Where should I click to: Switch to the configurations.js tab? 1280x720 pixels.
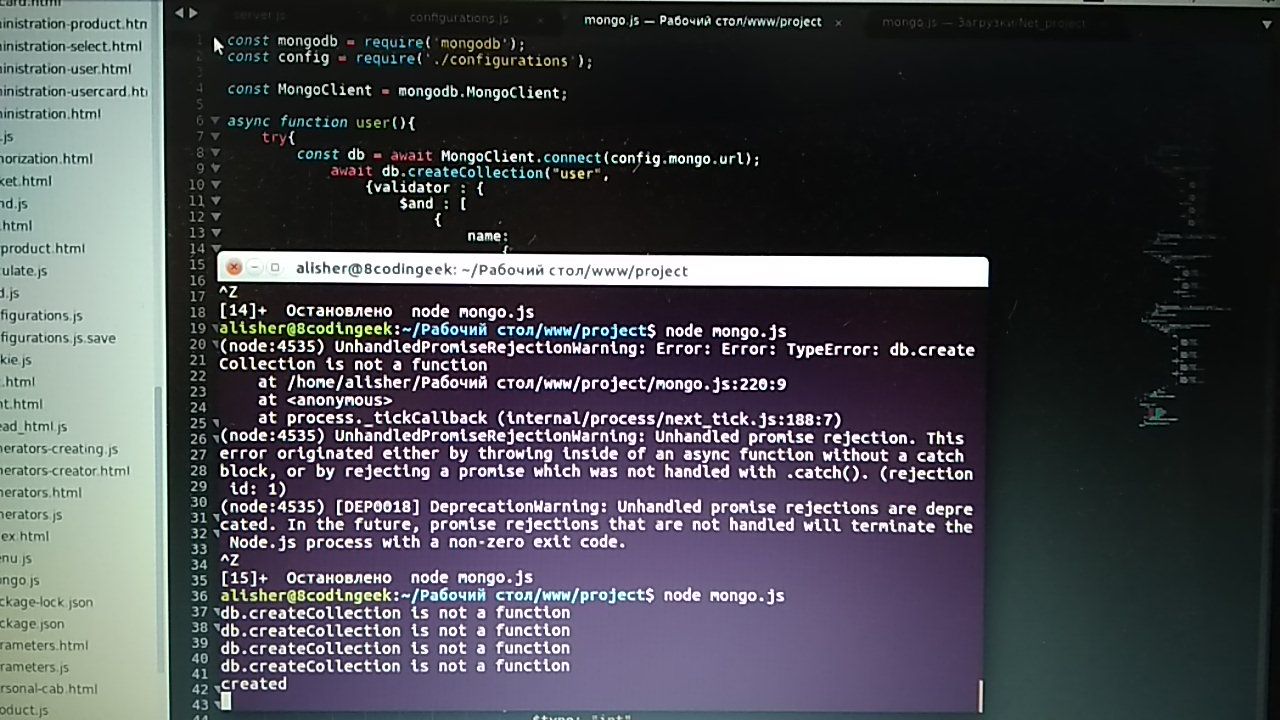[459, 18]
